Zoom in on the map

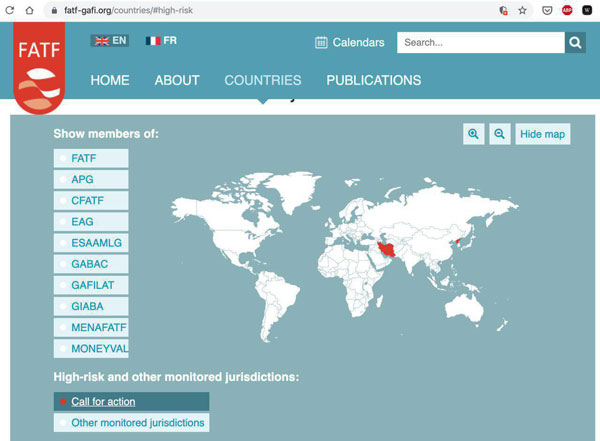click(474, 134)
